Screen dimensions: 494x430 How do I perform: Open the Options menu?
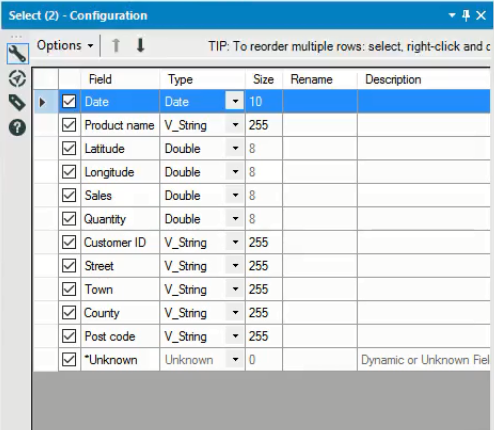click(x=65, y=46)
